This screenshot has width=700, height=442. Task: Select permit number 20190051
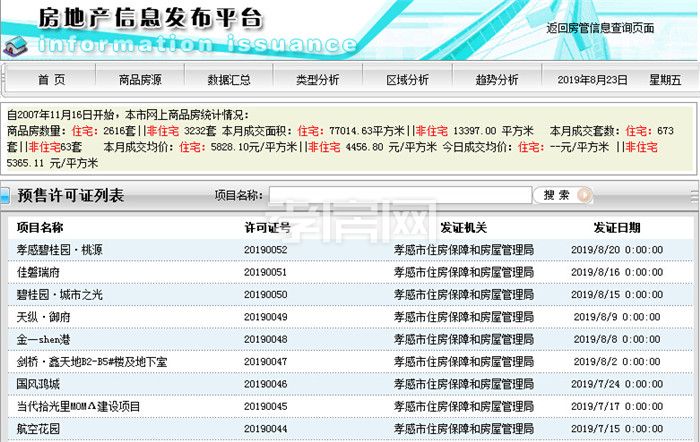(x=266, y=272)
